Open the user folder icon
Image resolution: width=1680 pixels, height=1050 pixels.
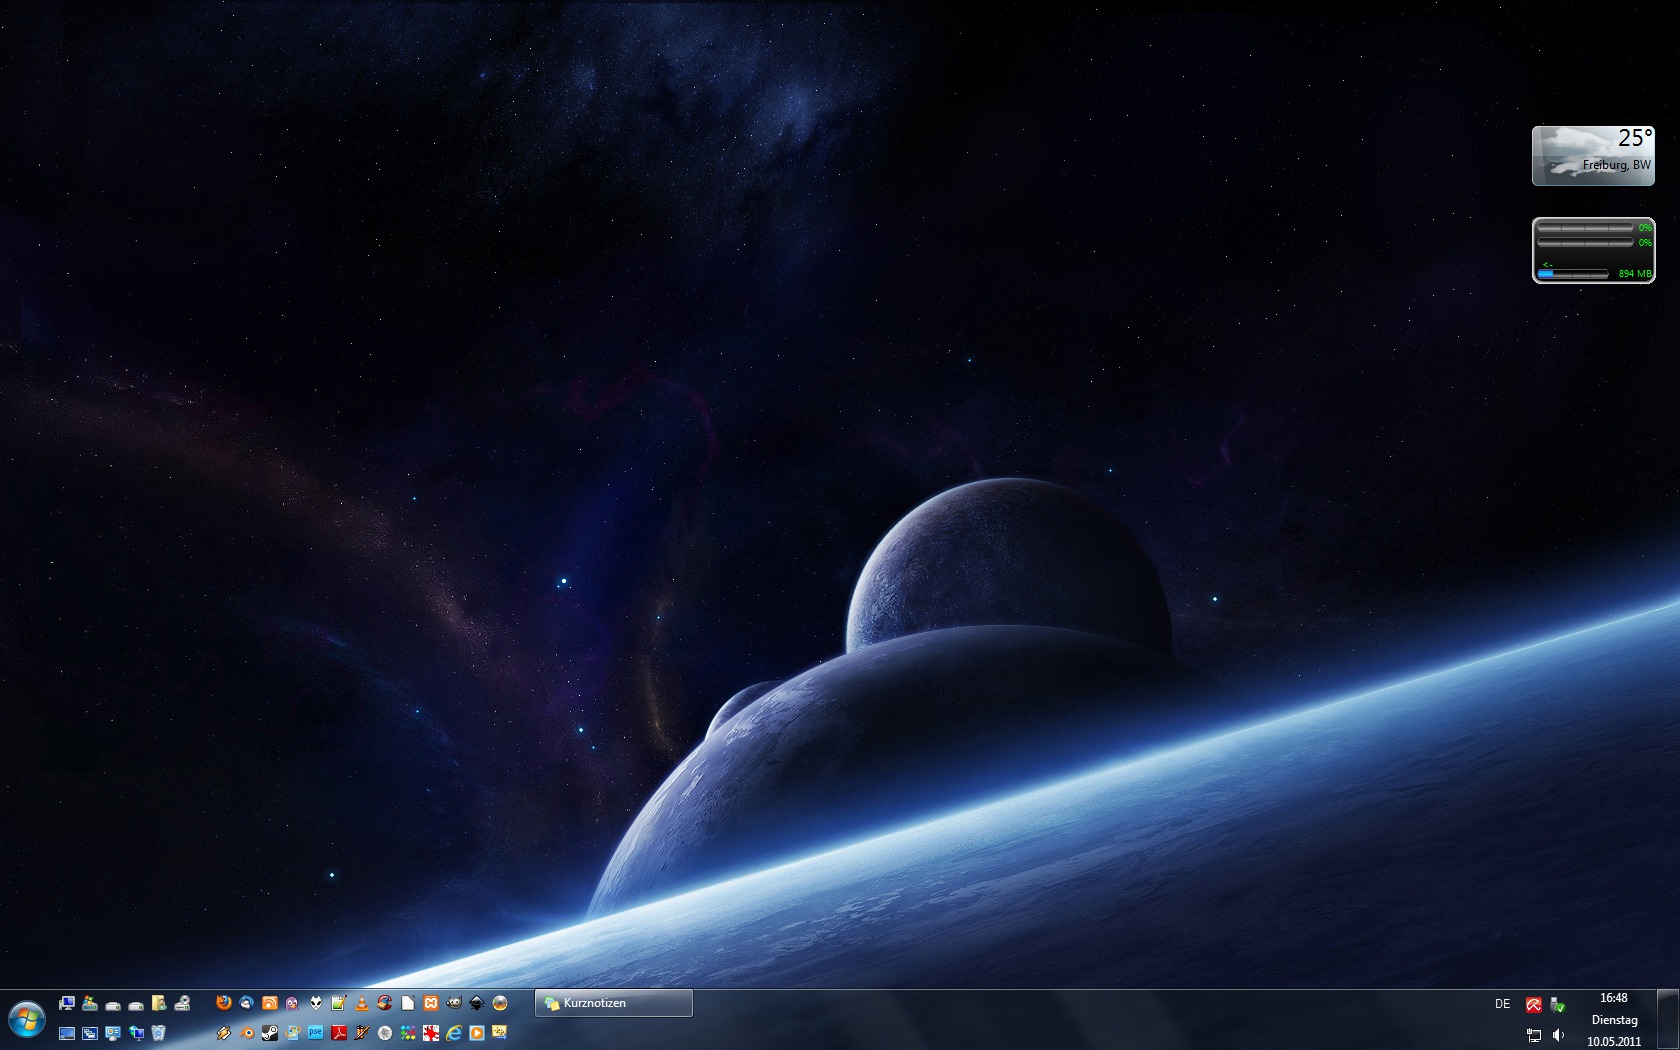coord(159,1003)
